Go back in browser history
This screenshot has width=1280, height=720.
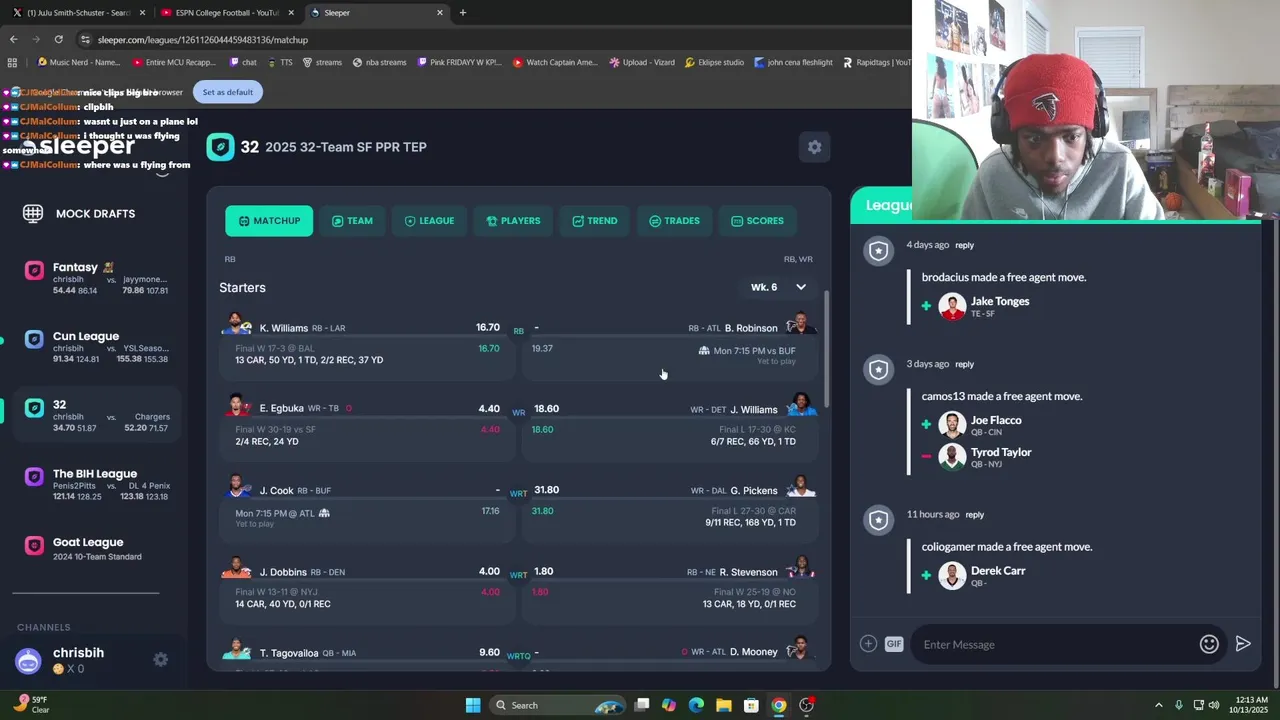(13, 39)
